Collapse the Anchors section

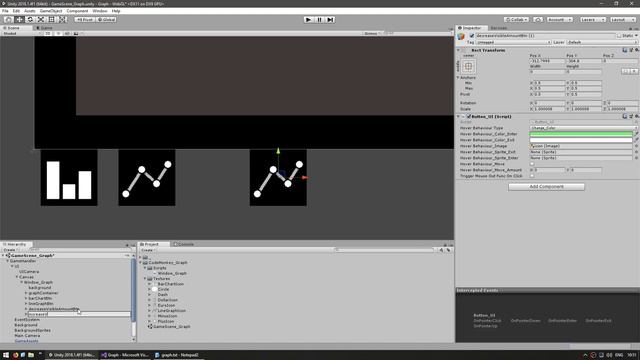pos(458,78)
